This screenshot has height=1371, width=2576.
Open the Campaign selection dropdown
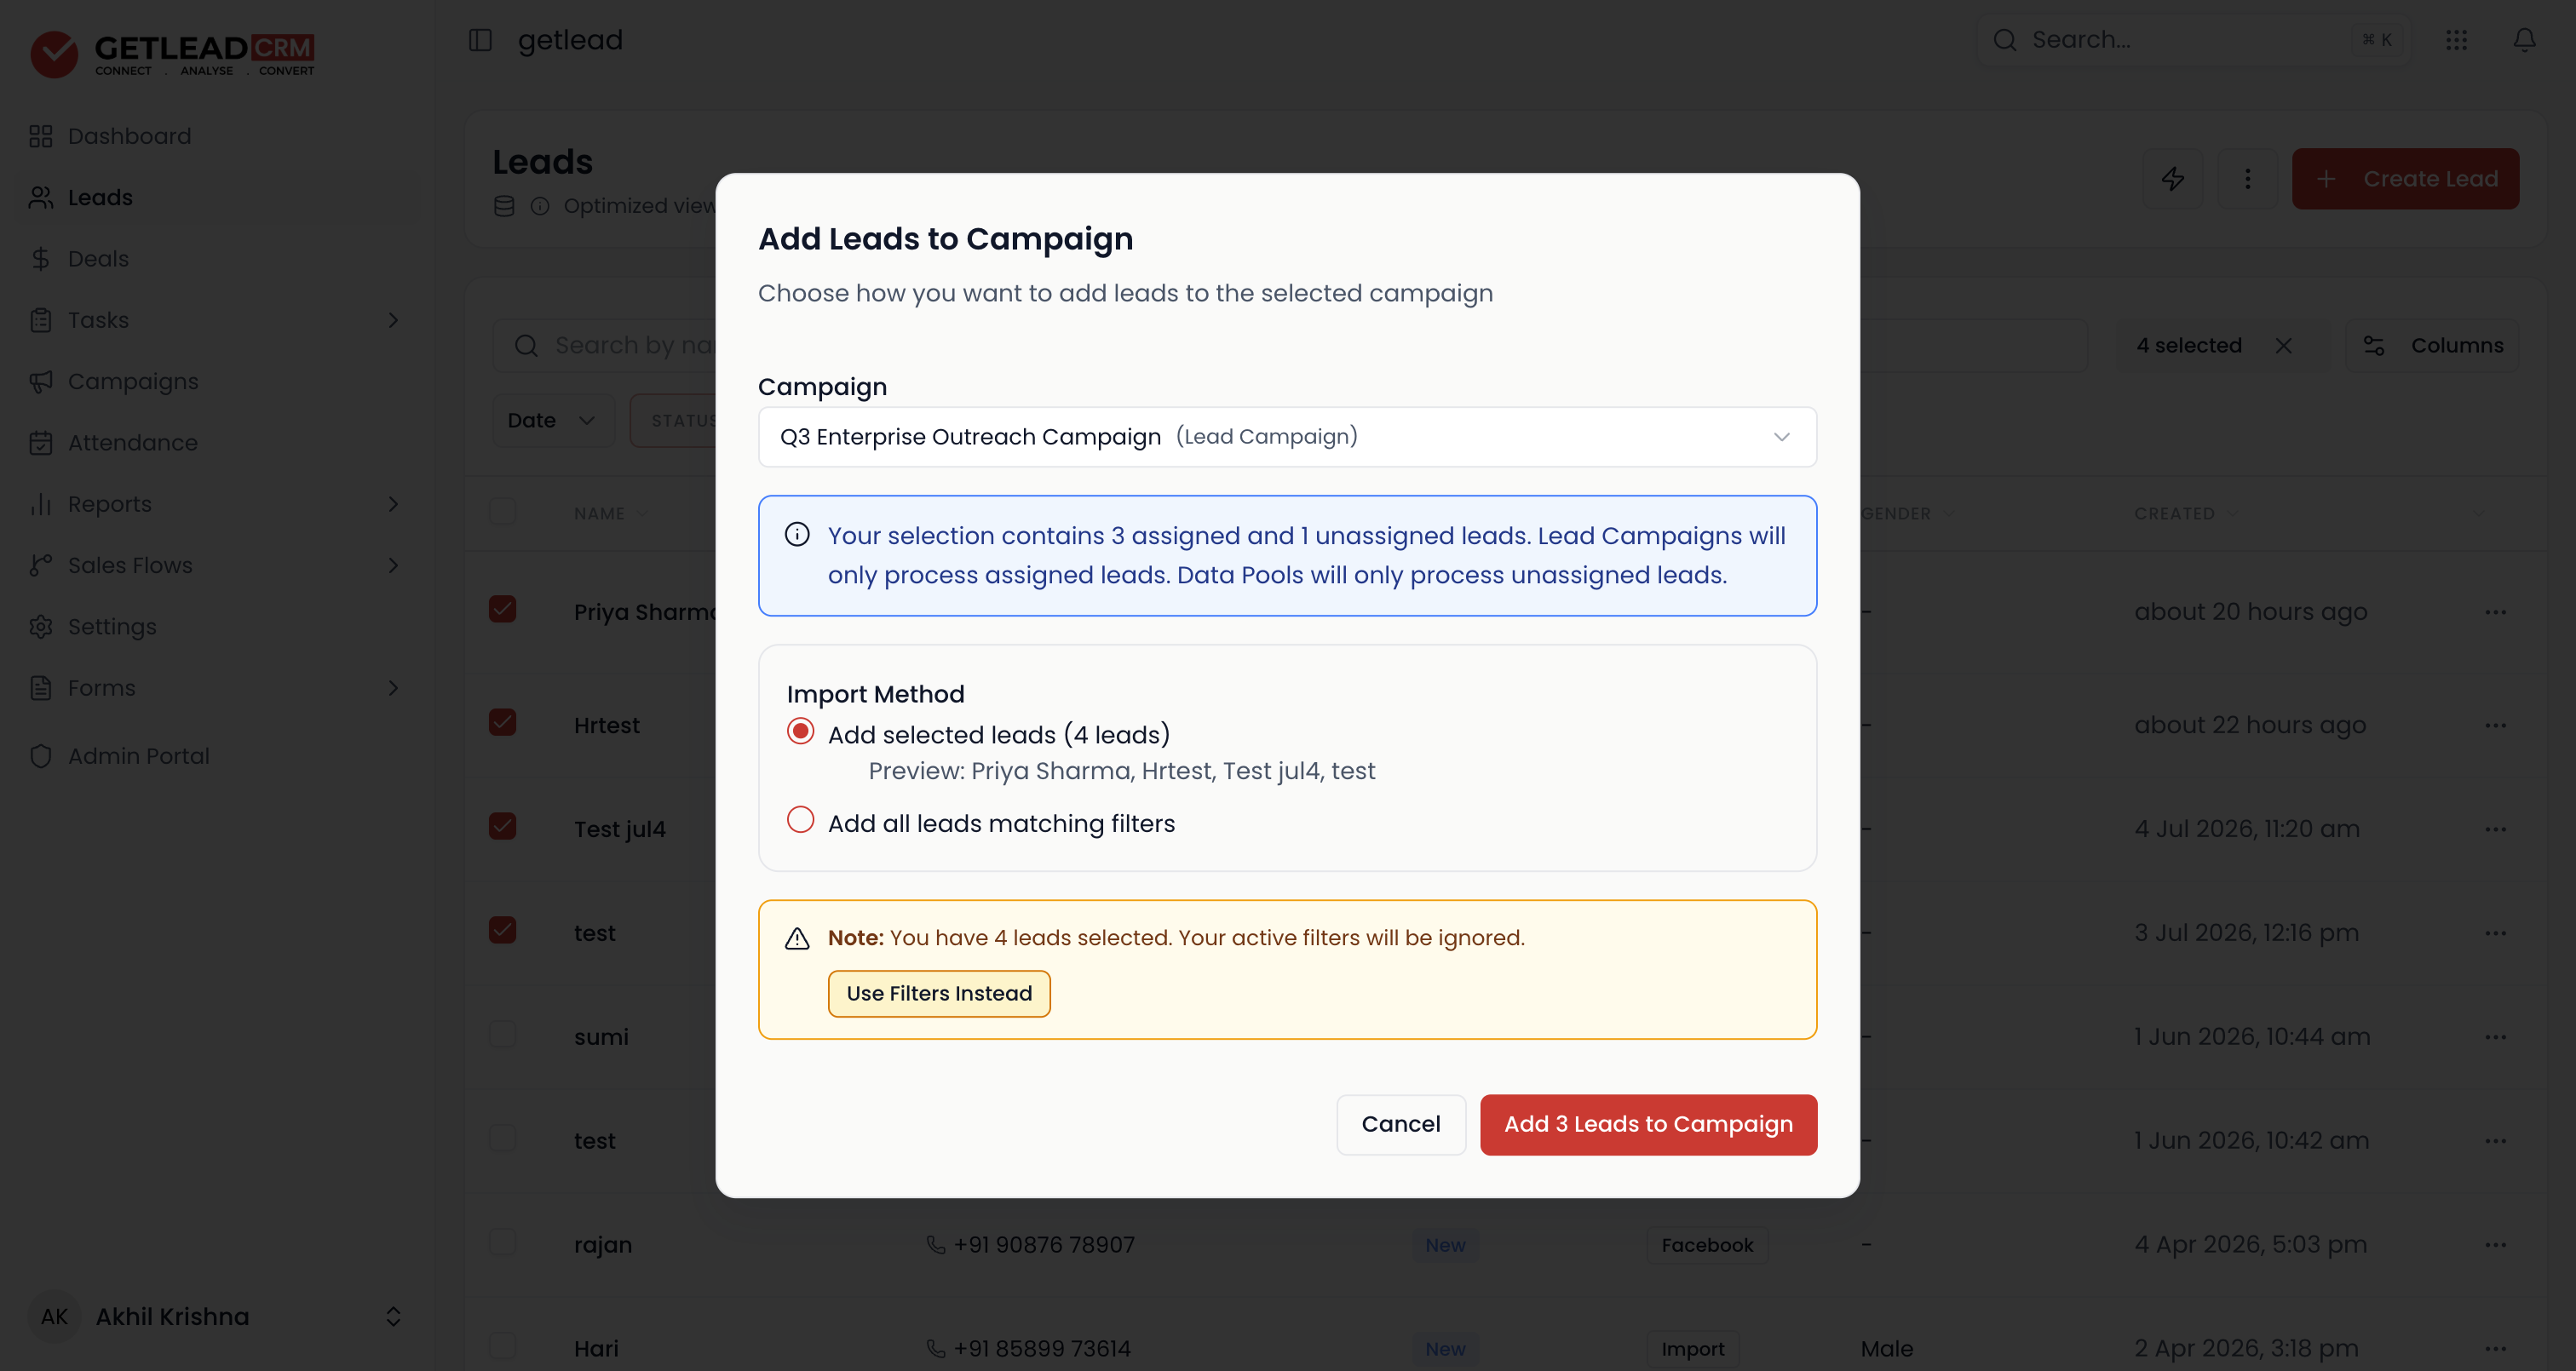click(1287, 437)
